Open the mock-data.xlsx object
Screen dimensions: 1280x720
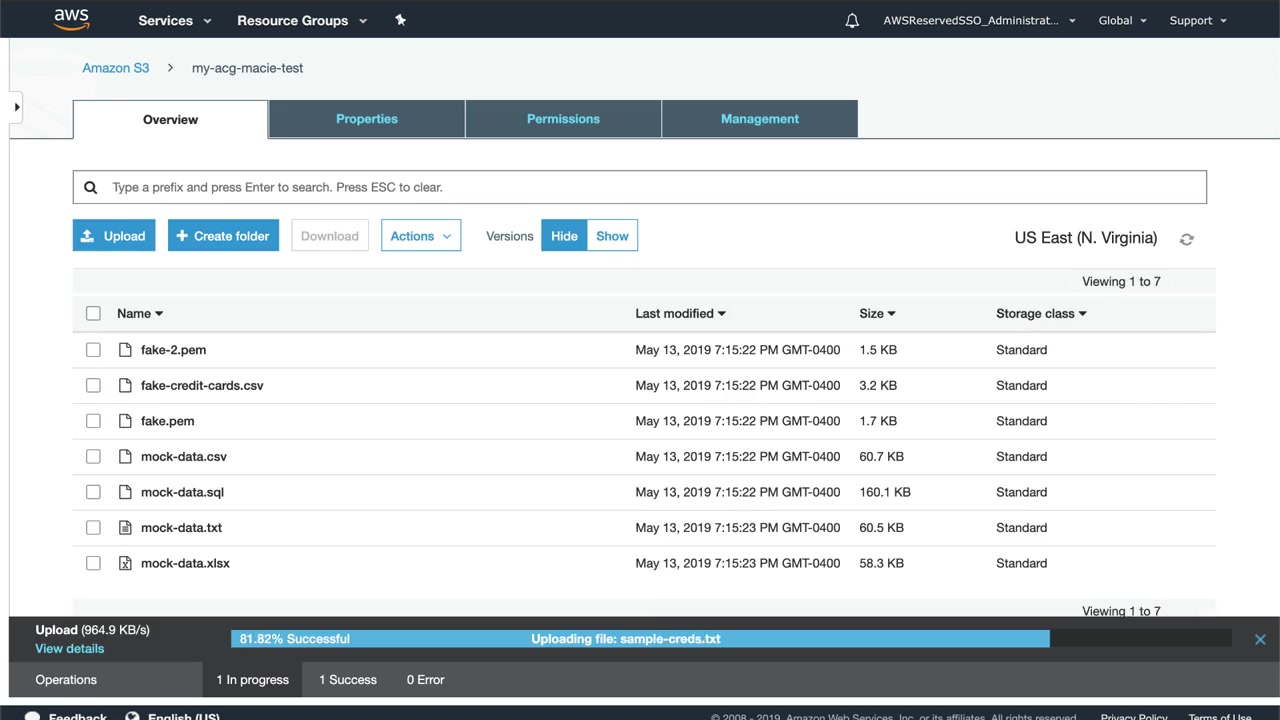pyautogui.click(x=185, y=563)
